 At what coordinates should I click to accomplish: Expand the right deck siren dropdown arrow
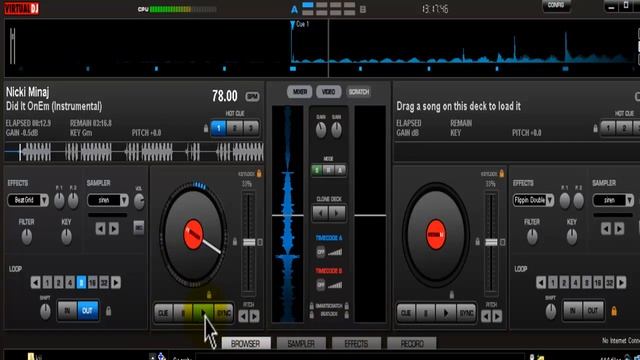point(630,200)
